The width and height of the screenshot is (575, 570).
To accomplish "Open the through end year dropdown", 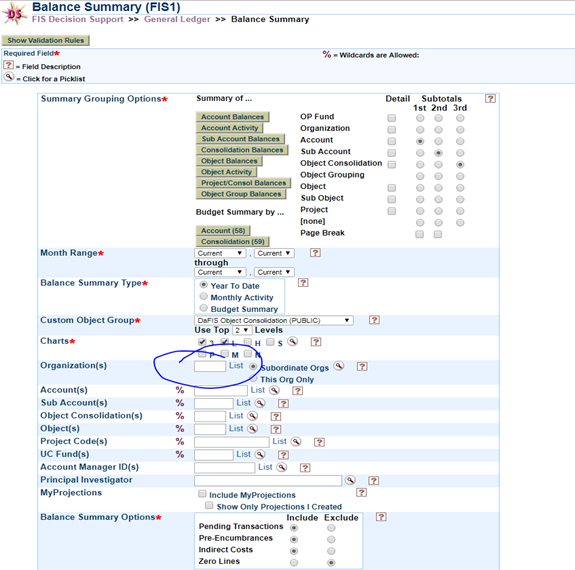I will tap(274, 272).
